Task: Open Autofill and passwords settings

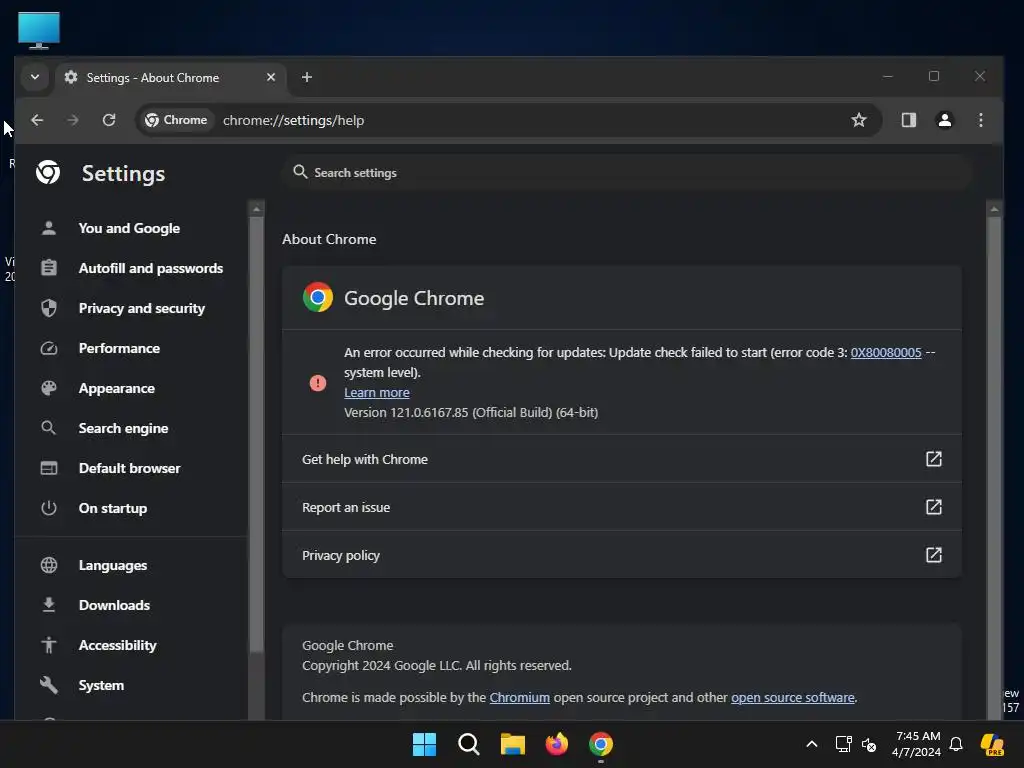Action: pyautogui.click(x=150, y=268)
